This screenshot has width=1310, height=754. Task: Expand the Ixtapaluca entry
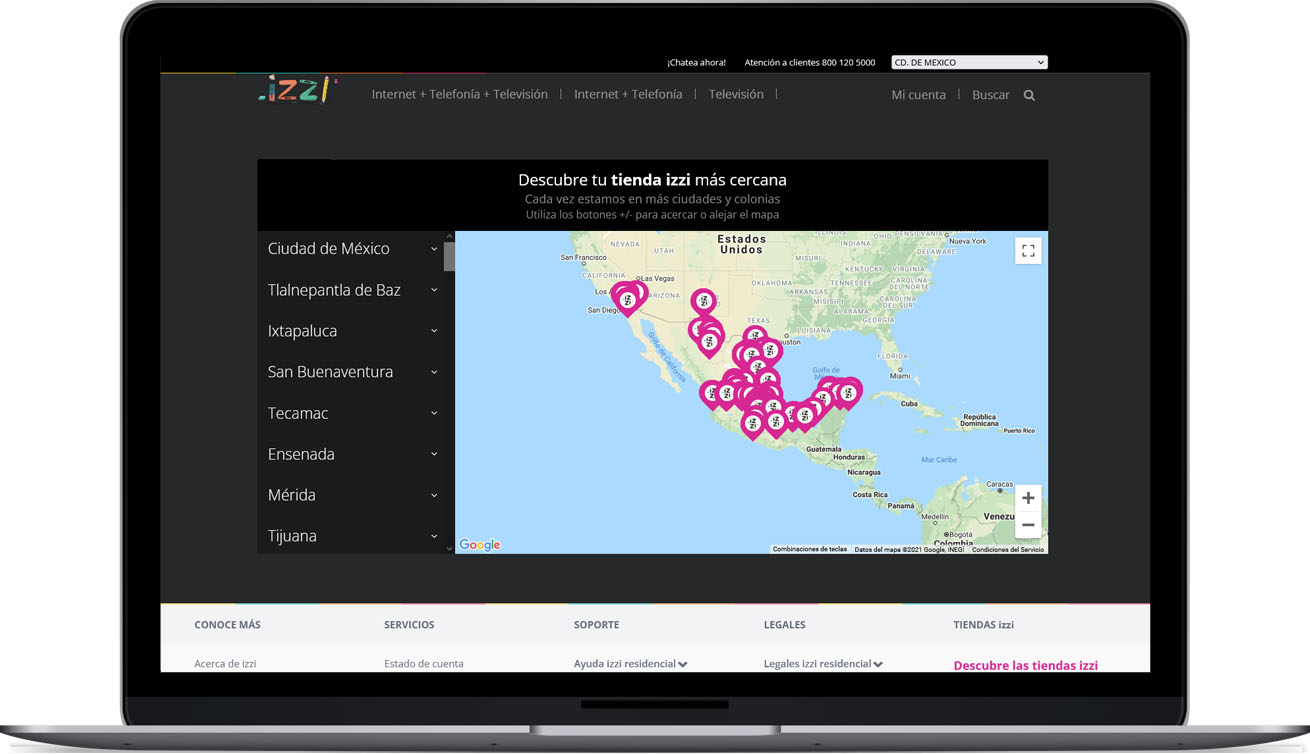(352, 331)
